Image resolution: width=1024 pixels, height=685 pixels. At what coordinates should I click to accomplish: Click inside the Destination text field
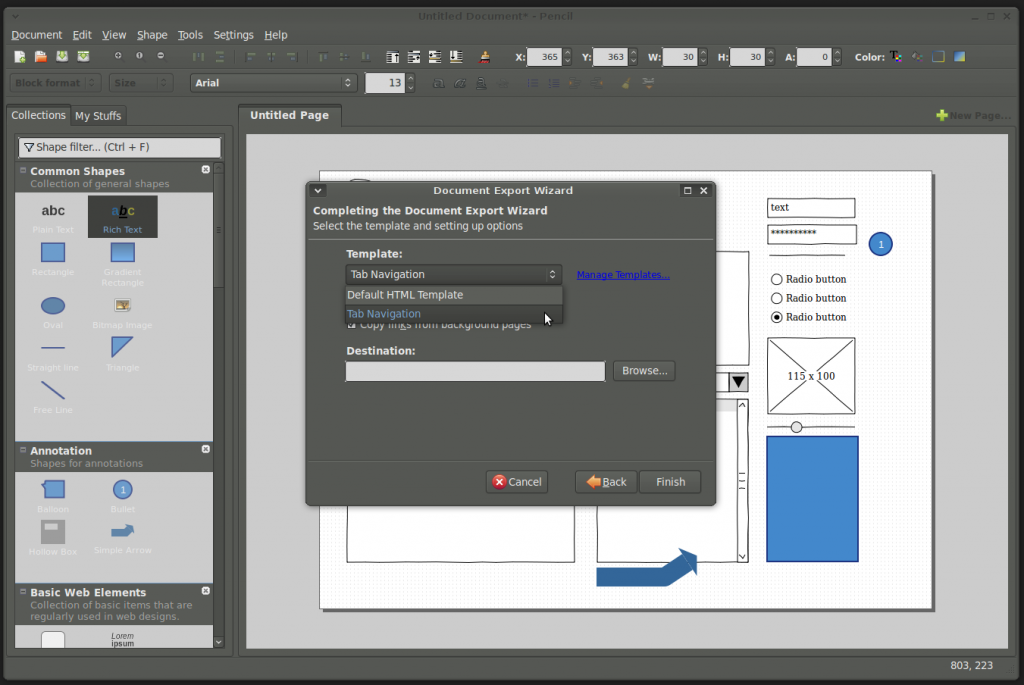point(475,370)
